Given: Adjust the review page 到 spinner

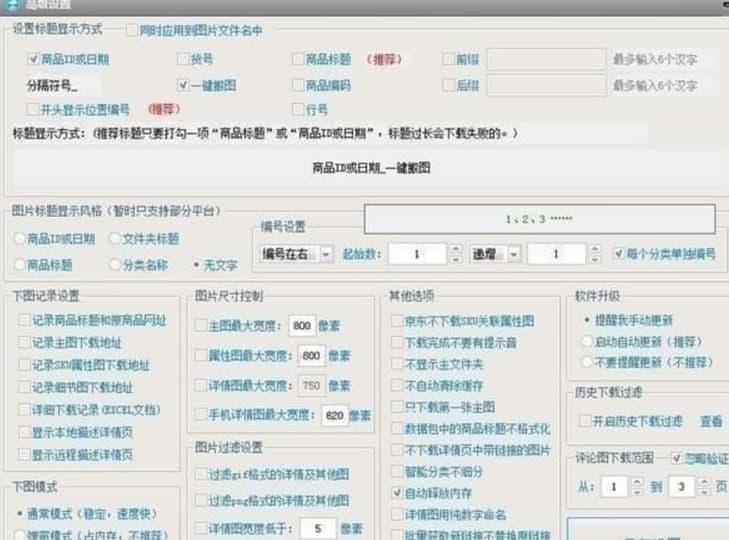Looking at the screenshot, I should (x=706, y=487).
